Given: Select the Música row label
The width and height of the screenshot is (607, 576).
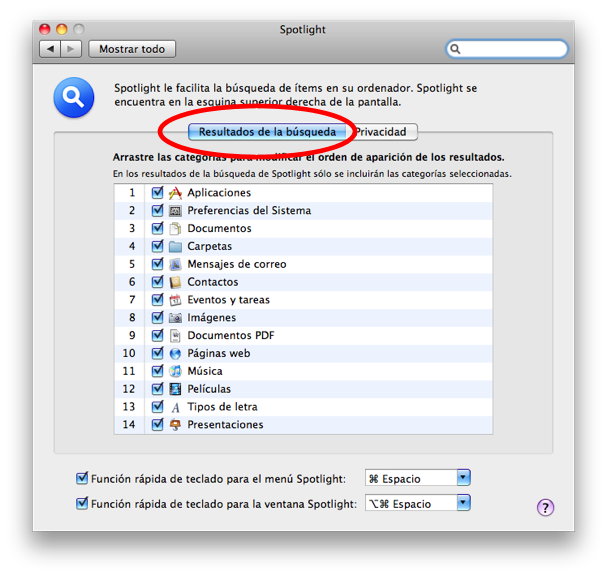Looking at the screenshot, I should 205,371.
